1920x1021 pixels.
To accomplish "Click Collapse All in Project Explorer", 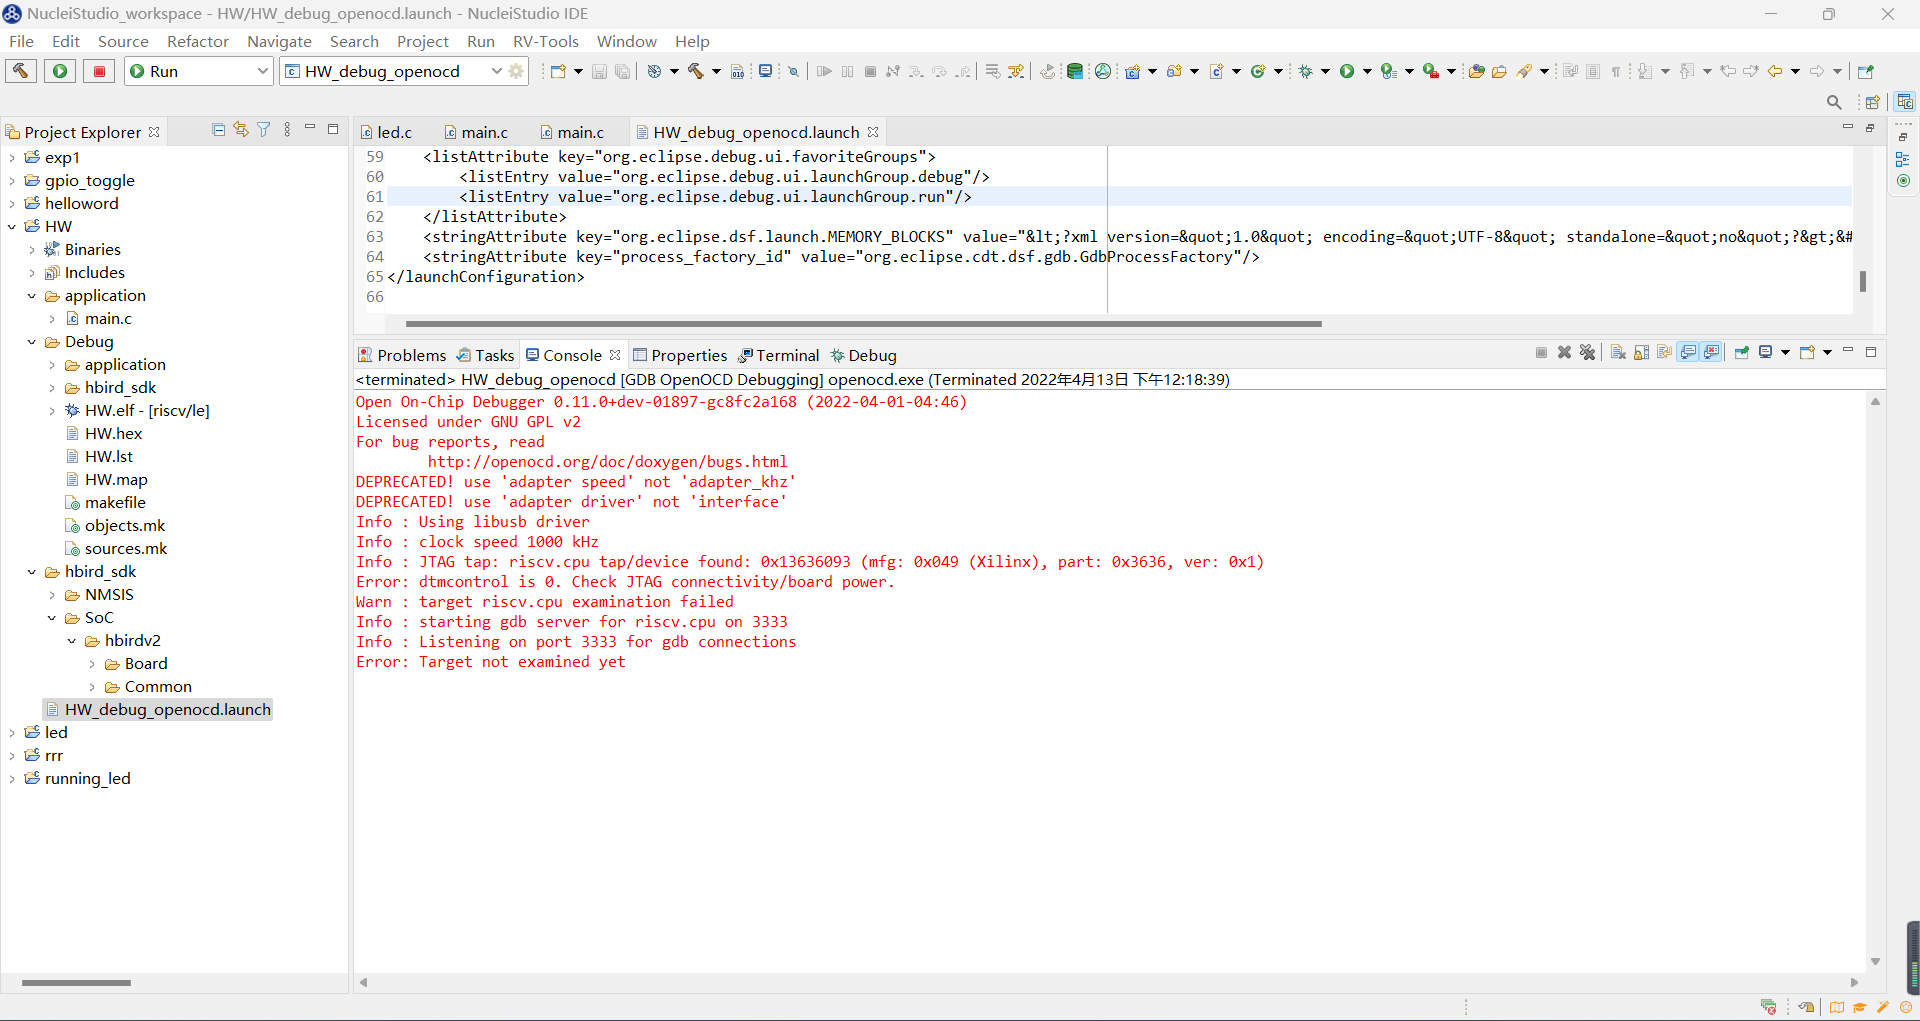I will 218,130.
